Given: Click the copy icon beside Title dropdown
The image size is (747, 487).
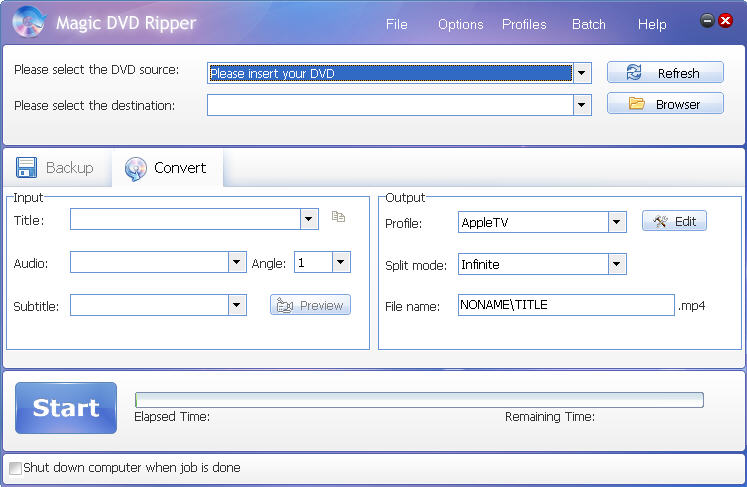Looking at the screenshot, I should point(338,217).
